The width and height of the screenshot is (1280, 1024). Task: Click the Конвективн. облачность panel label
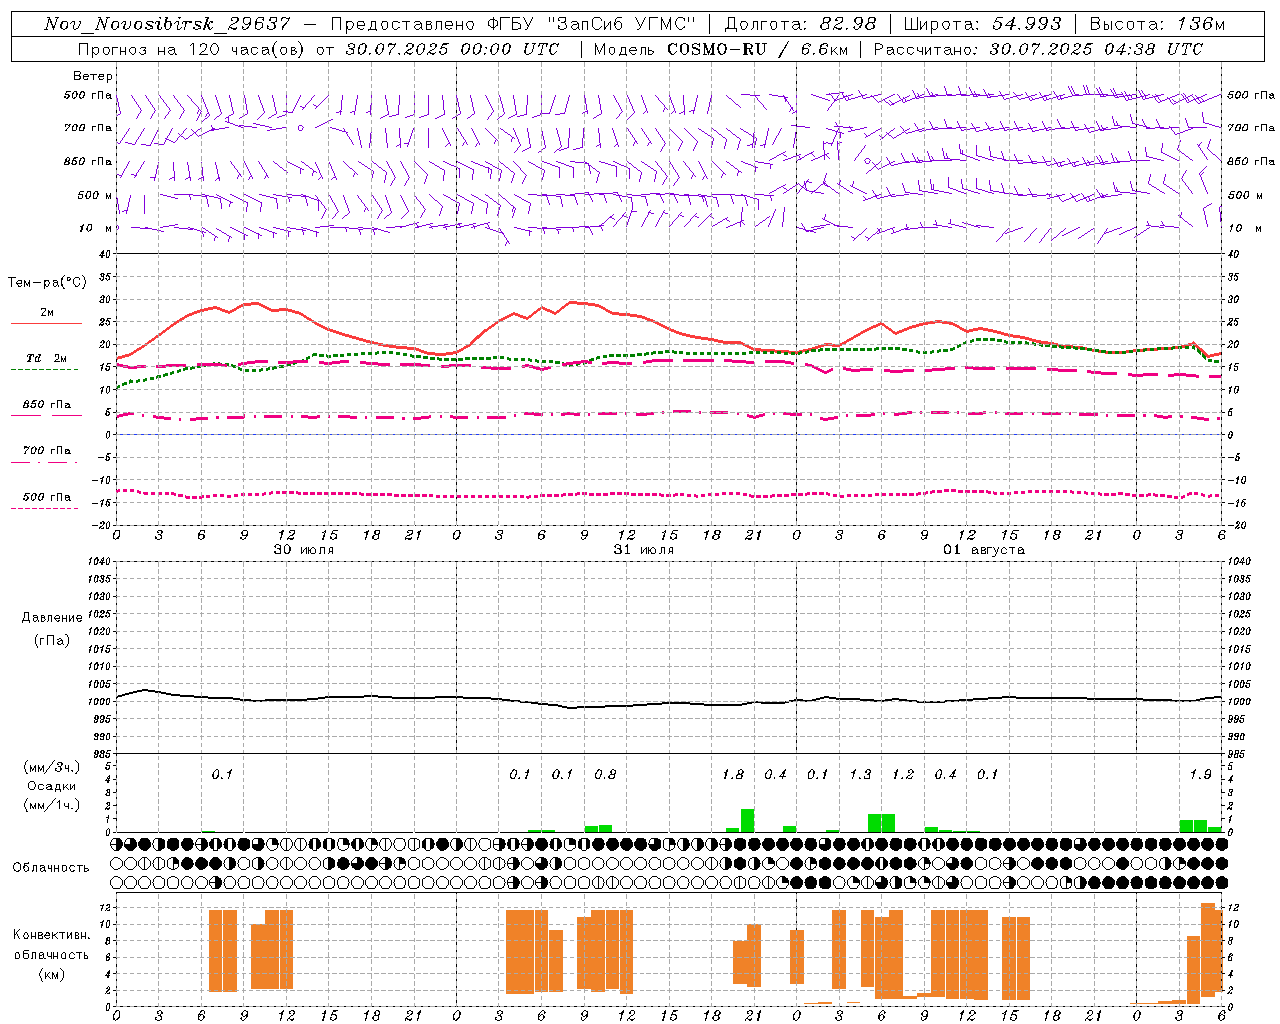52,945
